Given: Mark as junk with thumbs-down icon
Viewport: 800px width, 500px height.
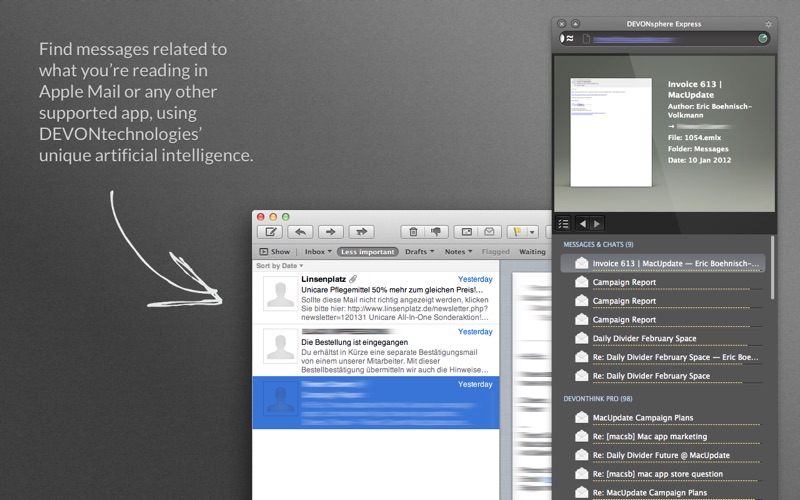Looking at the screenshot, I should click(436, 232).
